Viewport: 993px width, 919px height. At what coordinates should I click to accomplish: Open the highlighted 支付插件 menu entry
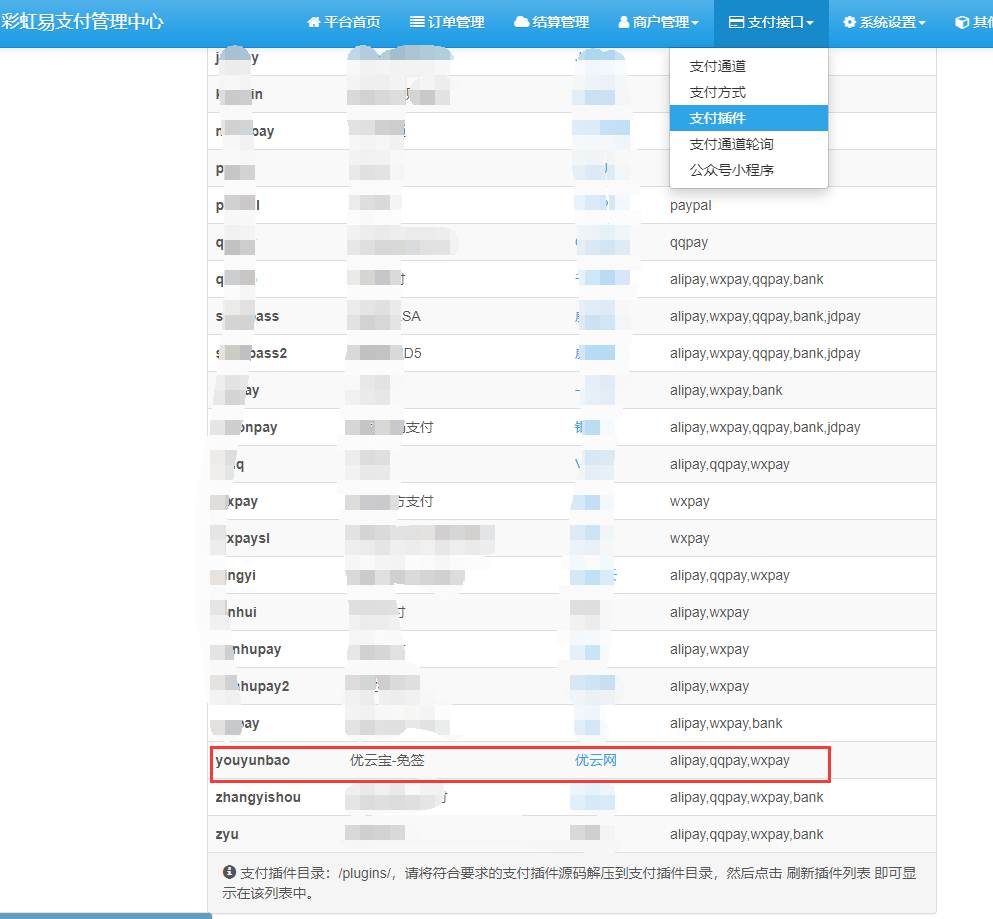[717, 118]
